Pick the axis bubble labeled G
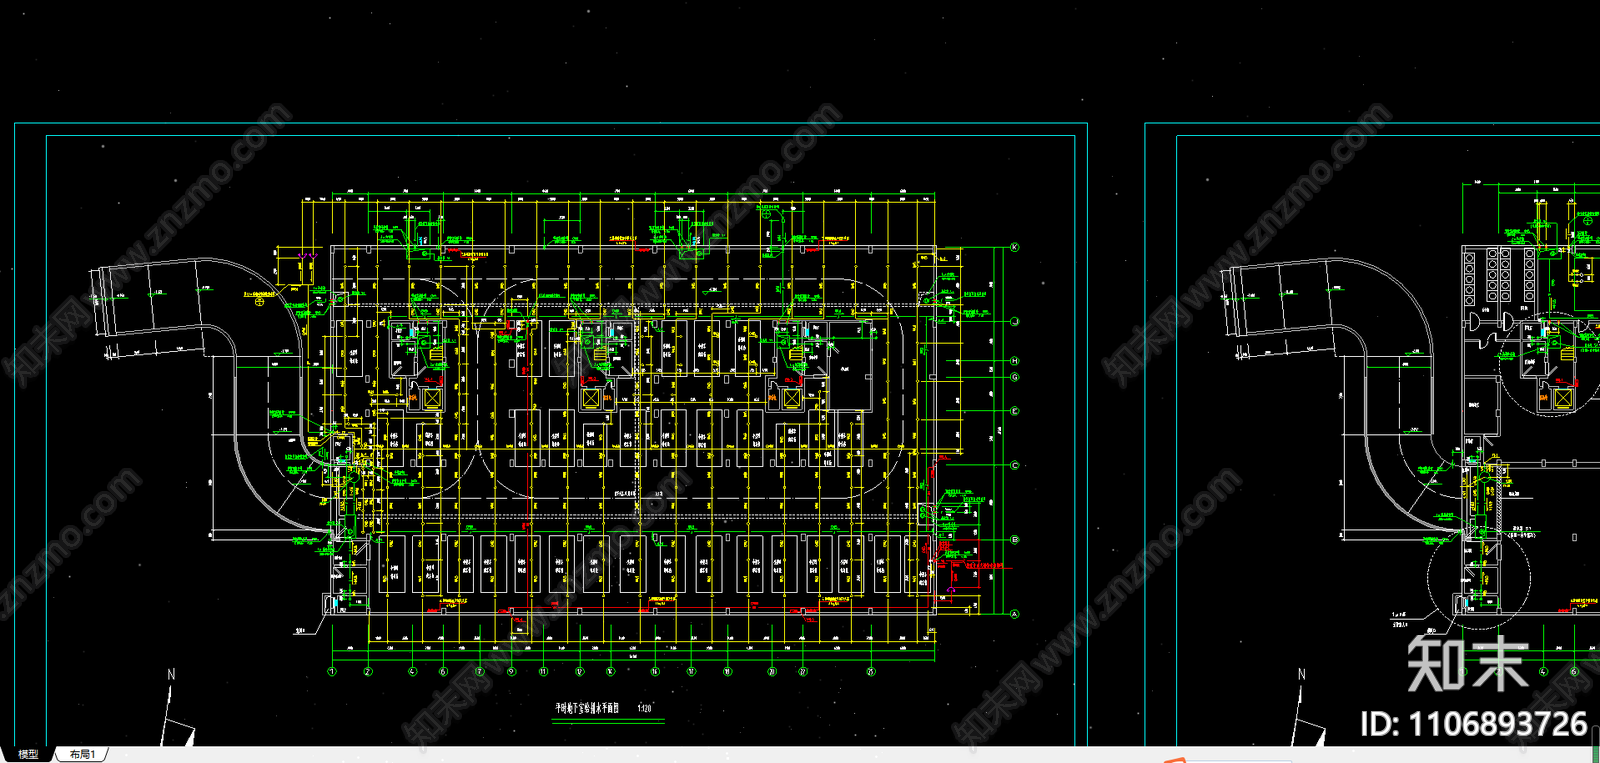The width and height of the screenshot is (1600, 763). (1014, 377)
